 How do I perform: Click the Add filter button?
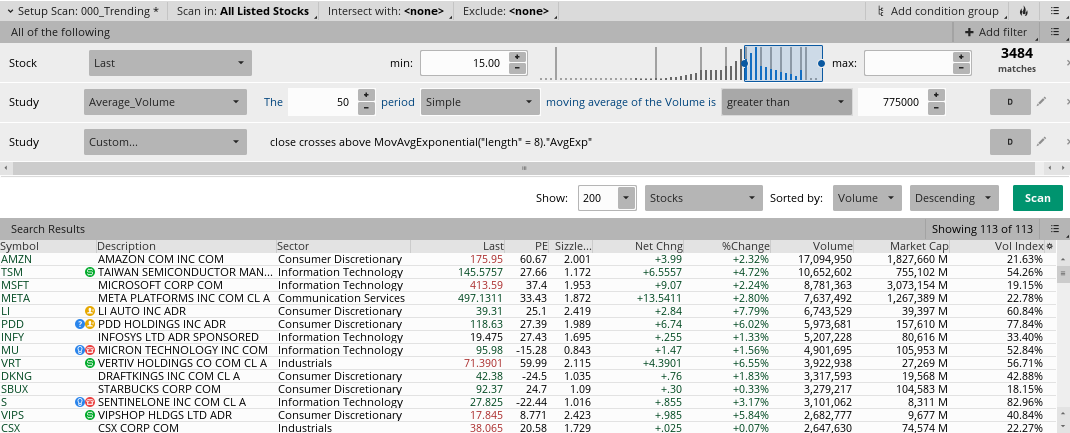pyautogui.click(x=995, y=32)
